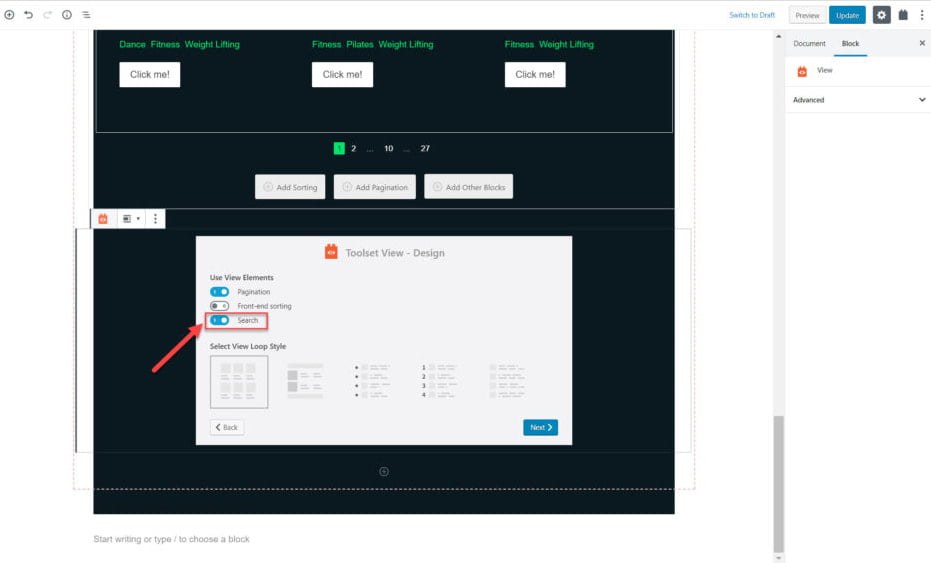This screenshot has height=563, width=931.
Task: Click the editor vertical scrollbar thumb
Action: 778,484
